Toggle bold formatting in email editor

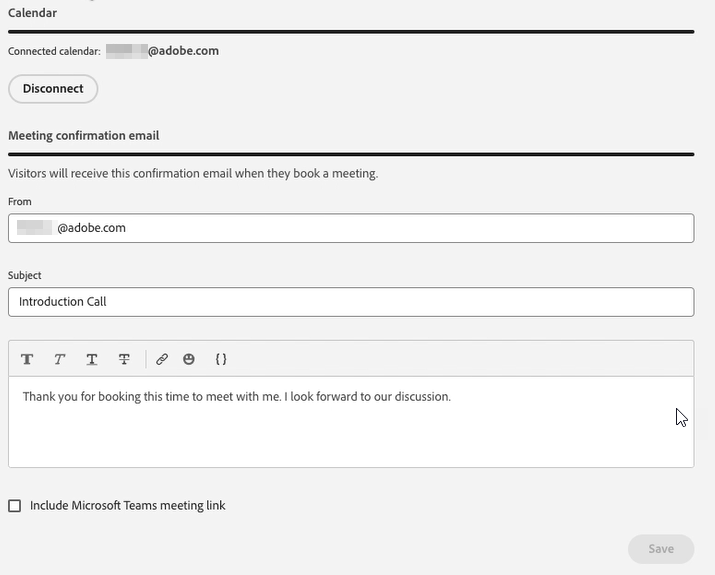[27, 359]
